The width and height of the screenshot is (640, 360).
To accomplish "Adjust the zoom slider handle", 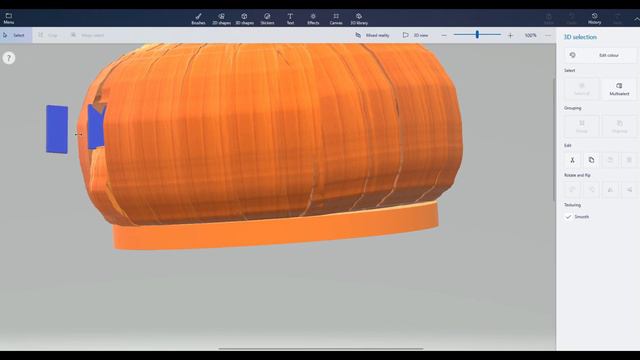I will pos(477,35).
